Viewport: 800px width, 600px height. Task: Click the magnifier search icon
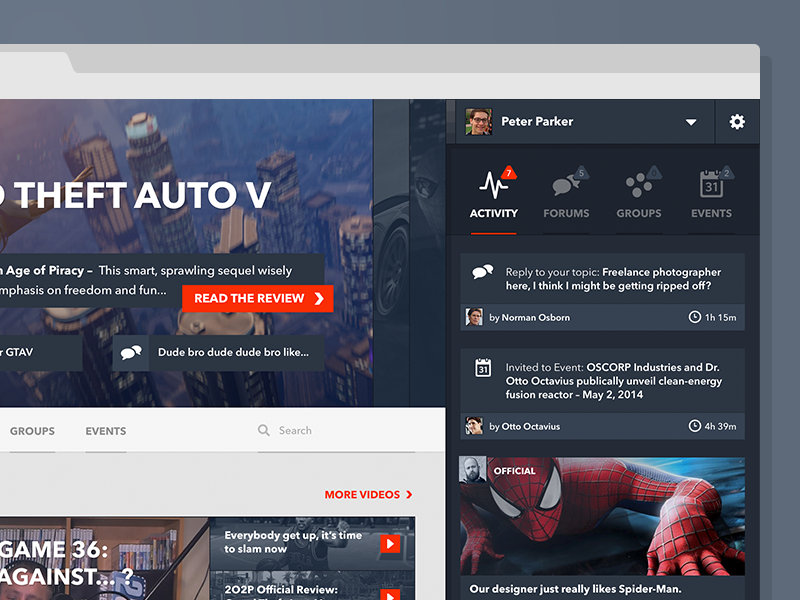(x=264, y=430)
